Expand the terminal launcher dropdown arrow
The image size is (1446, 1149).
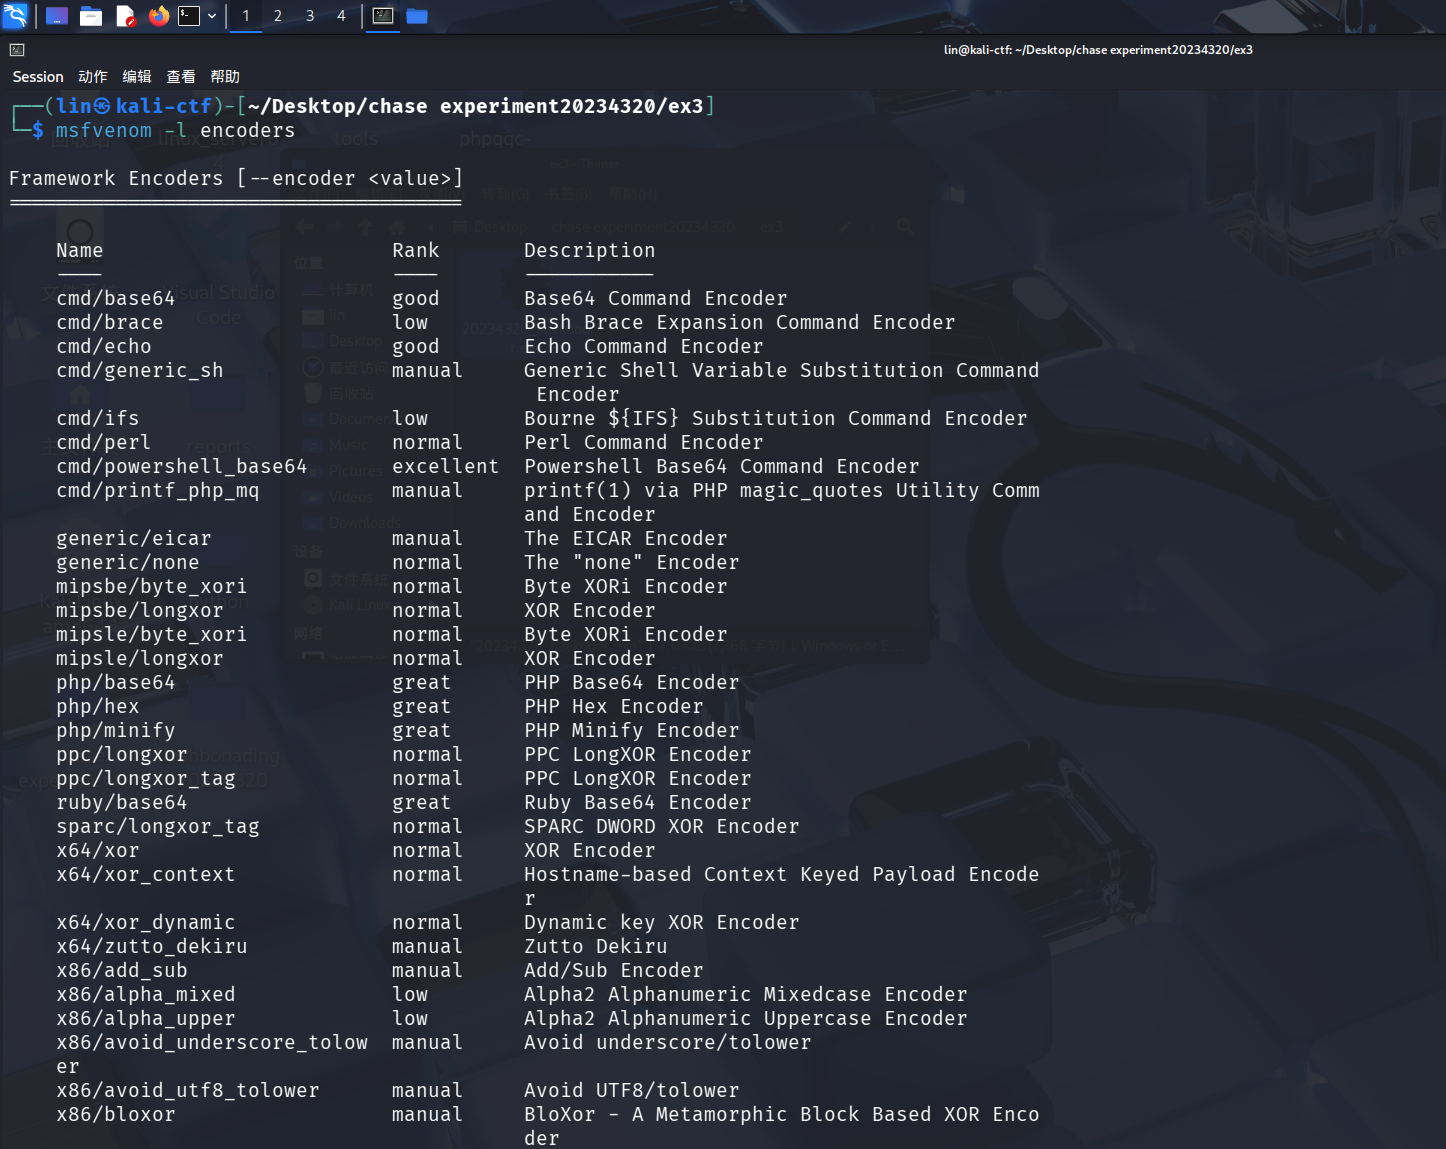212,16
